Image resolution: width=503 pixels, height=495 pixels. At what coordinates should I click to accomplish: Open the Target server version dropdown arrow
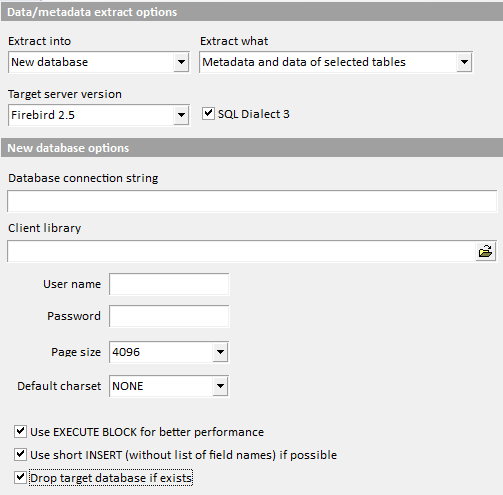pos(181,115)
